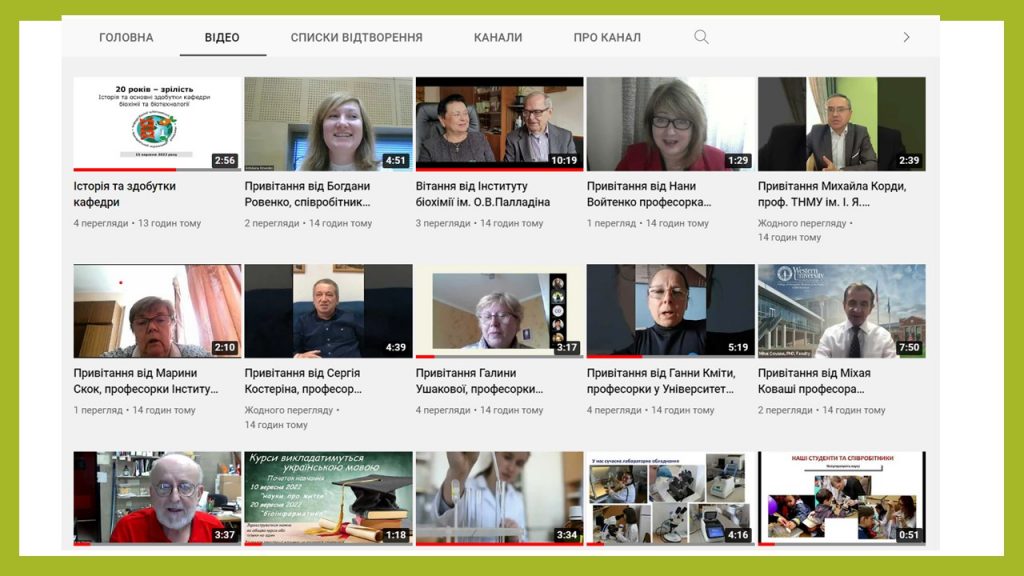The height and width of the screenshot is (576, 1024).
Task: Click 'Вітання від Інституту біохімії' video title
Action: [x=483, y=194]
